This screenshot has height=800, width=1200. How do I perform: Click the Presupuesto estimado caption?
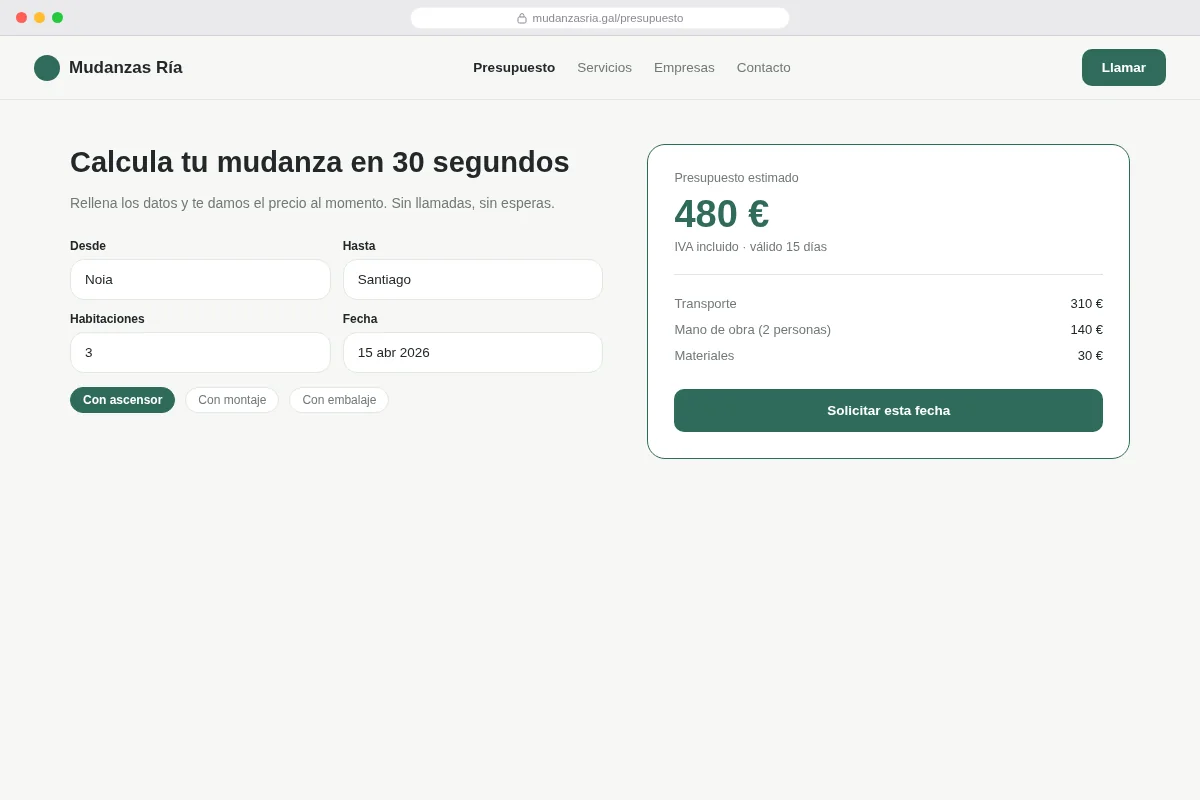[x=736, y=178]
